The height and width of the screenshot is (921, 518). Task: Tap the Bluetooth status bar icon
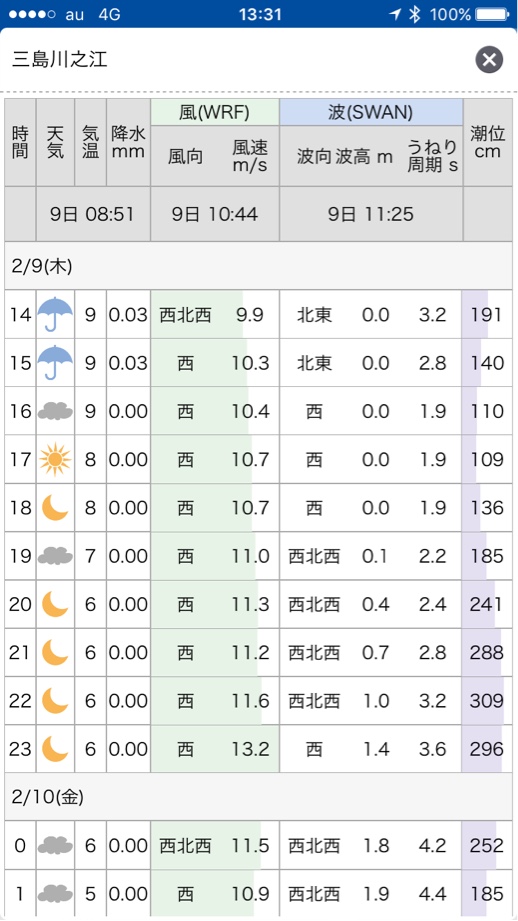(415, 14)
